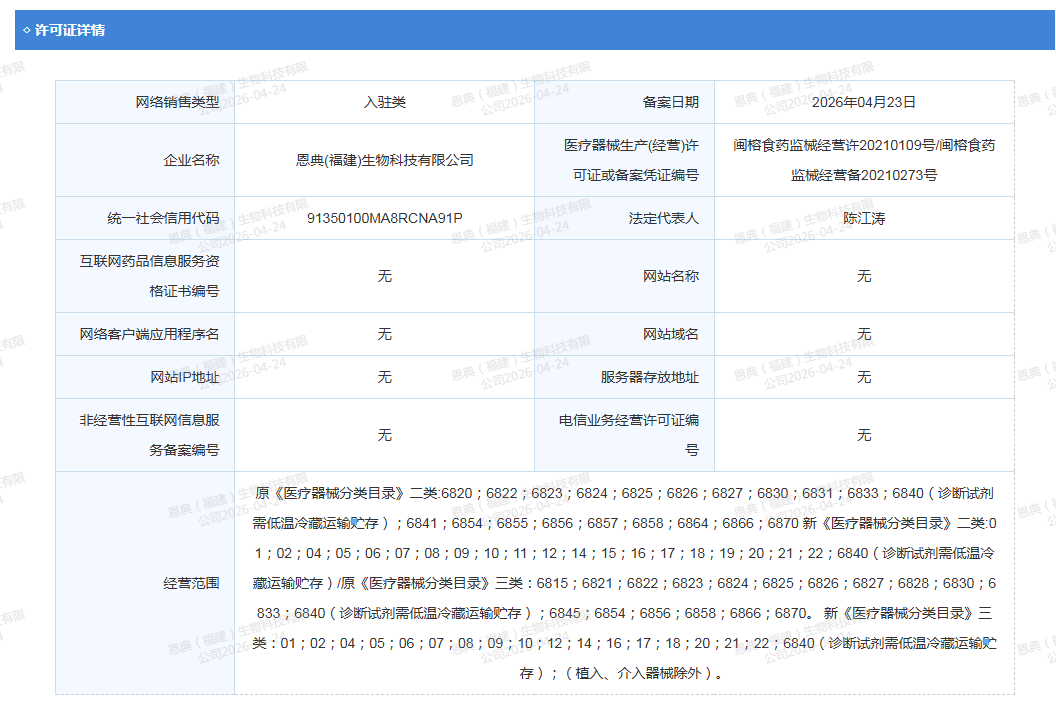Click the 经营范围 row label
The width and height of the screenshot is (1056, 708).
point(191,582)
